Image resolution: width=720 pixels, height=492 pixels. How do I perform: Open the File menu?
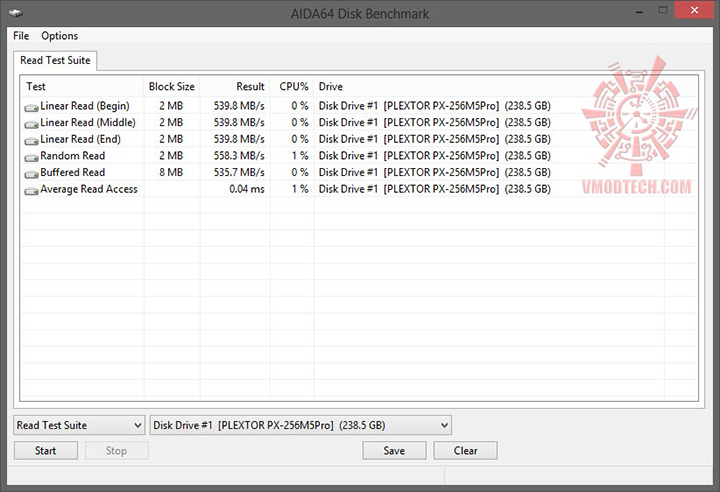(x=21, y=36)
